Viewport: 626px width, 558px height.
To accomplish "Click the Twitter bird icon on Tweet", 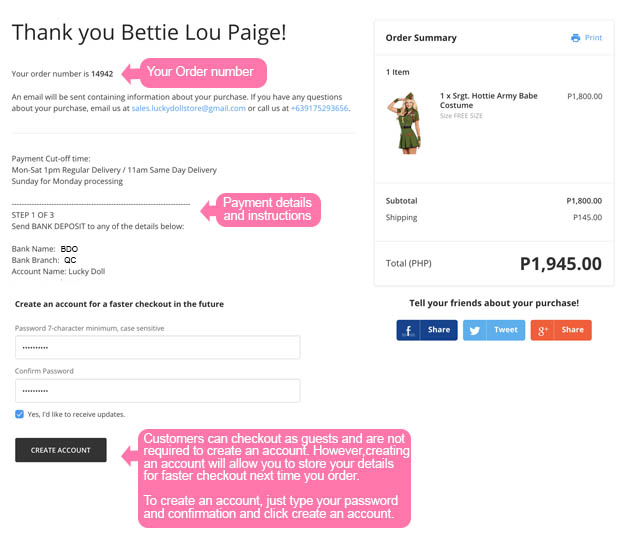I will (x=475, y=330).
